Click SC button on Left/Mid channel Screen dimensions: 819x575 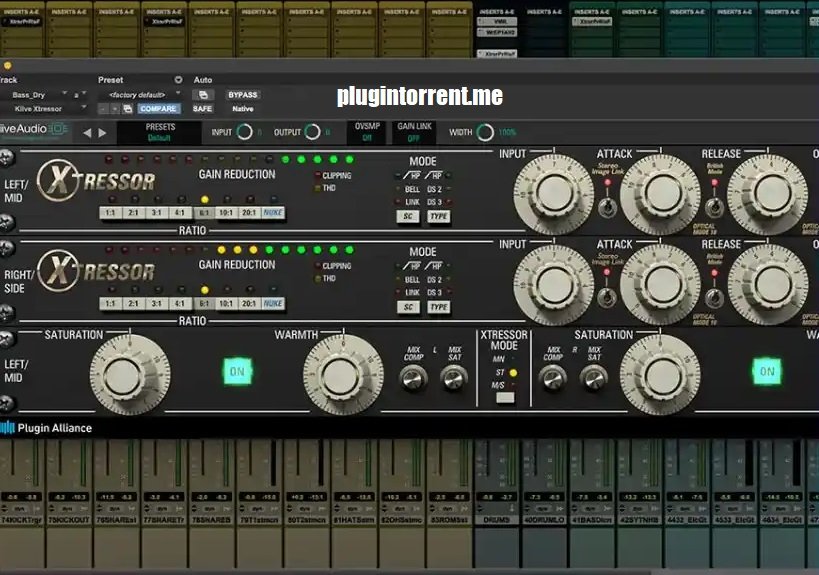tap(408, 216)
